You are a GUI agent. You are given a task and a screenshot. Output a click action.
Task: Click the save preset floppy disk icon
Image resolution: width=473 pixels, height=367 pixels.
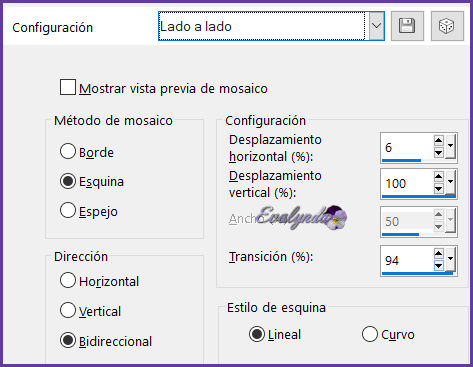[x=407, y=26]
